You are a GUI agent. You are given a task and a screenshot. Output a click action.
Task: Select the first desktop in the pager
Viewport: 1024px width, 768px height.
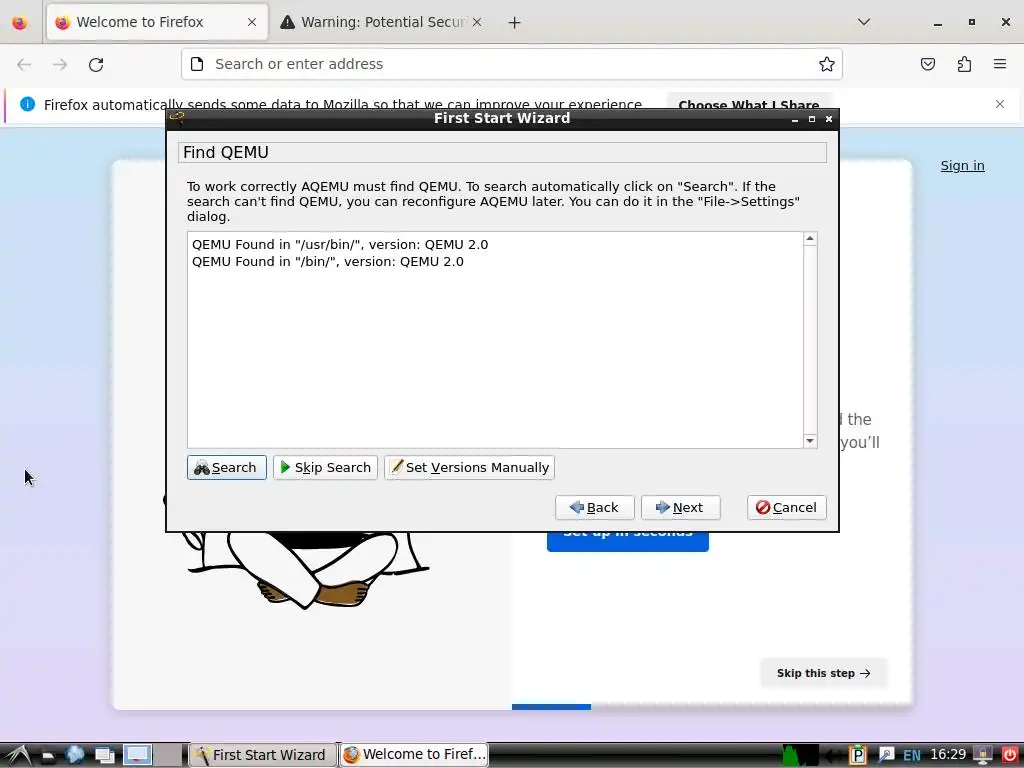pos(137,755)
